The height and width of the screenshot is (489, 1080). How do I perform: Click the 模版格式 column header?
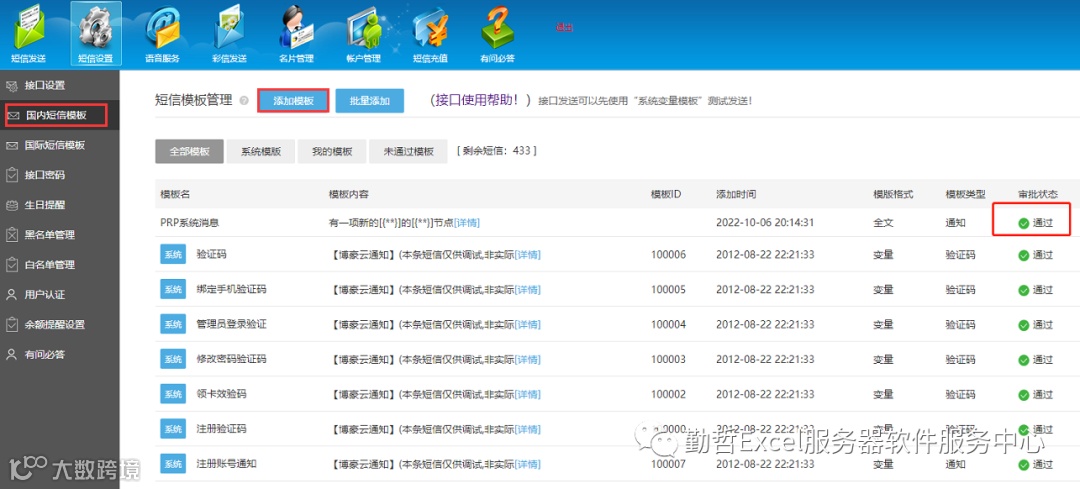point(893,194)
